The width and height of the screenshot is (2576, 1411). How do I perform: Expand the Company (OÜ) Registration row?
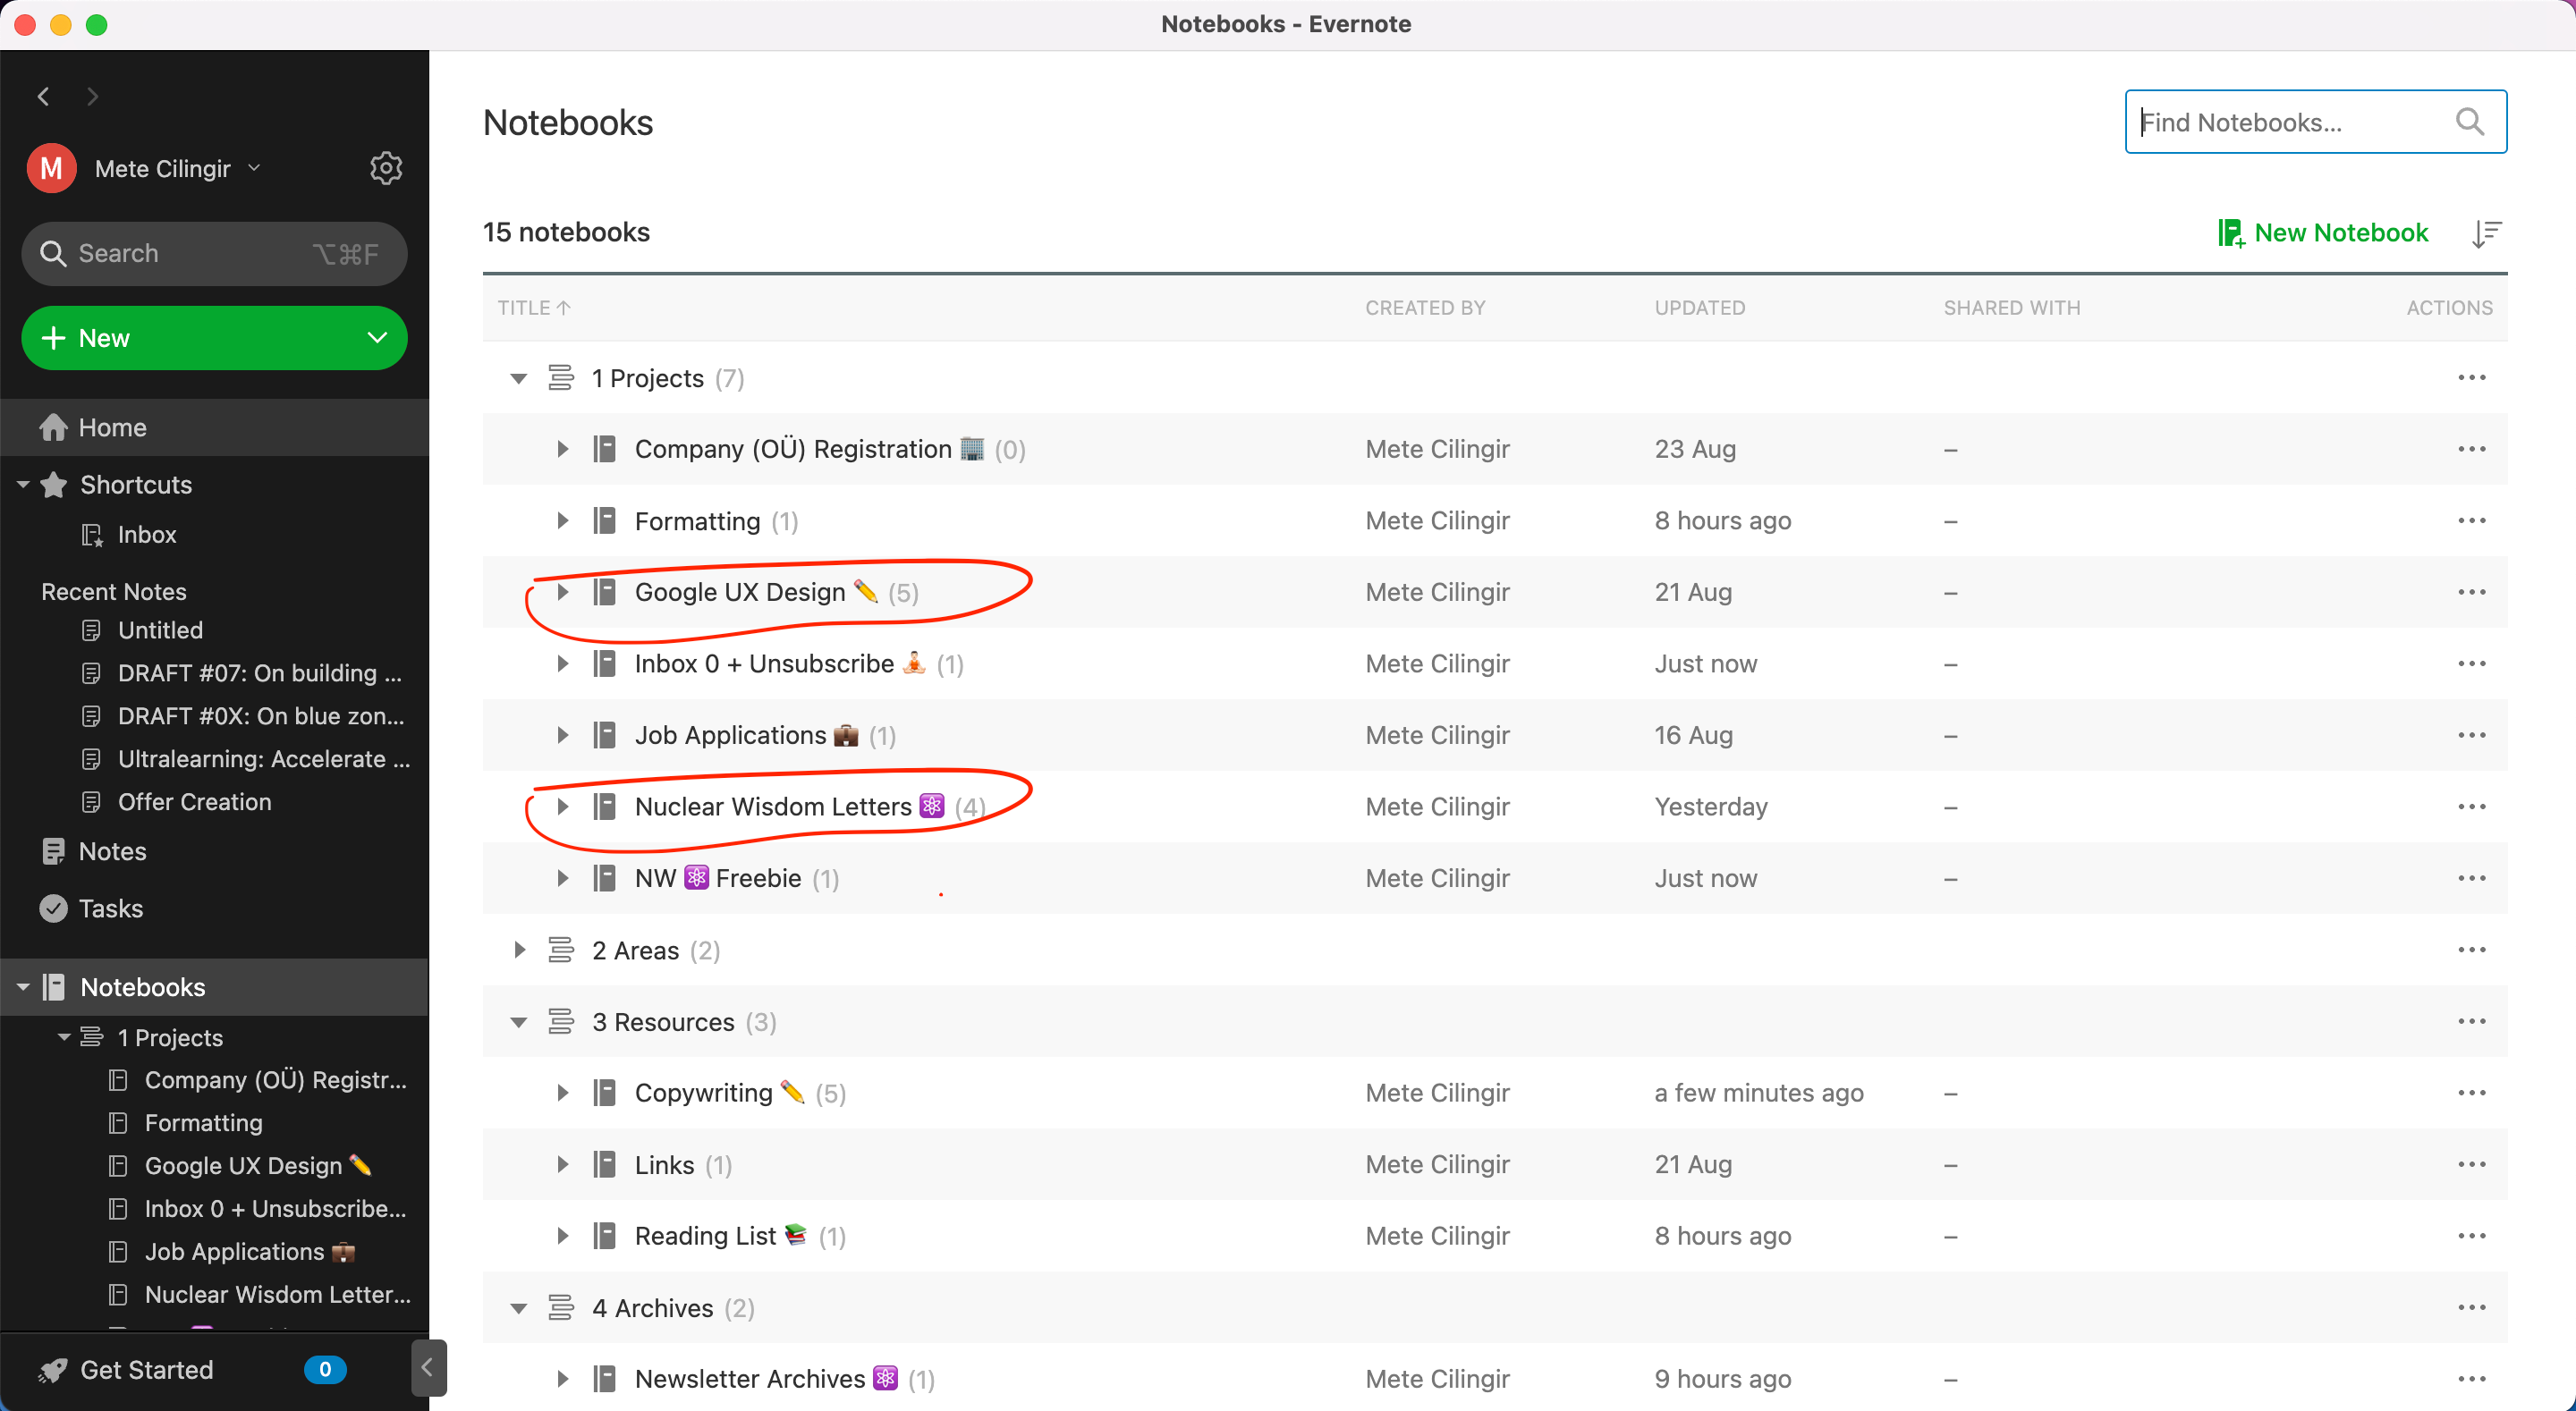562,449
